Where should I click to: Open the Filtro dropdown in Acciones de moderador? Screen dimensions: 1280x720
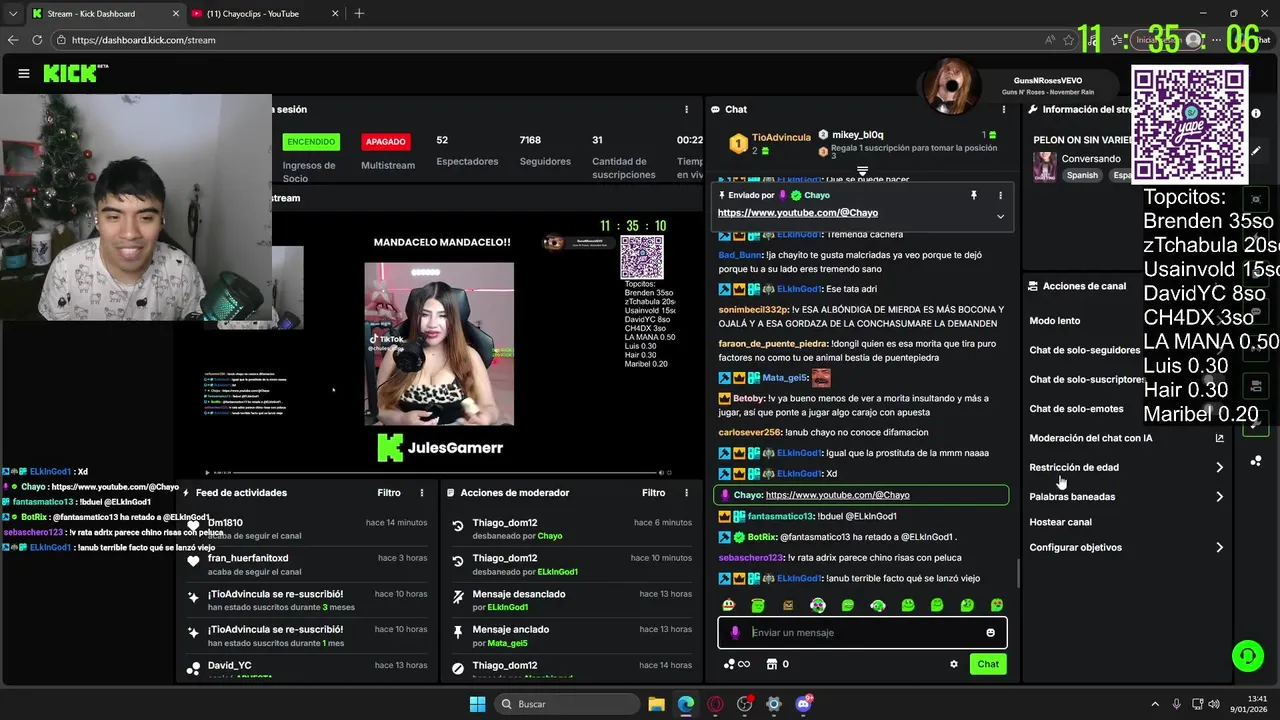(653, 493)
